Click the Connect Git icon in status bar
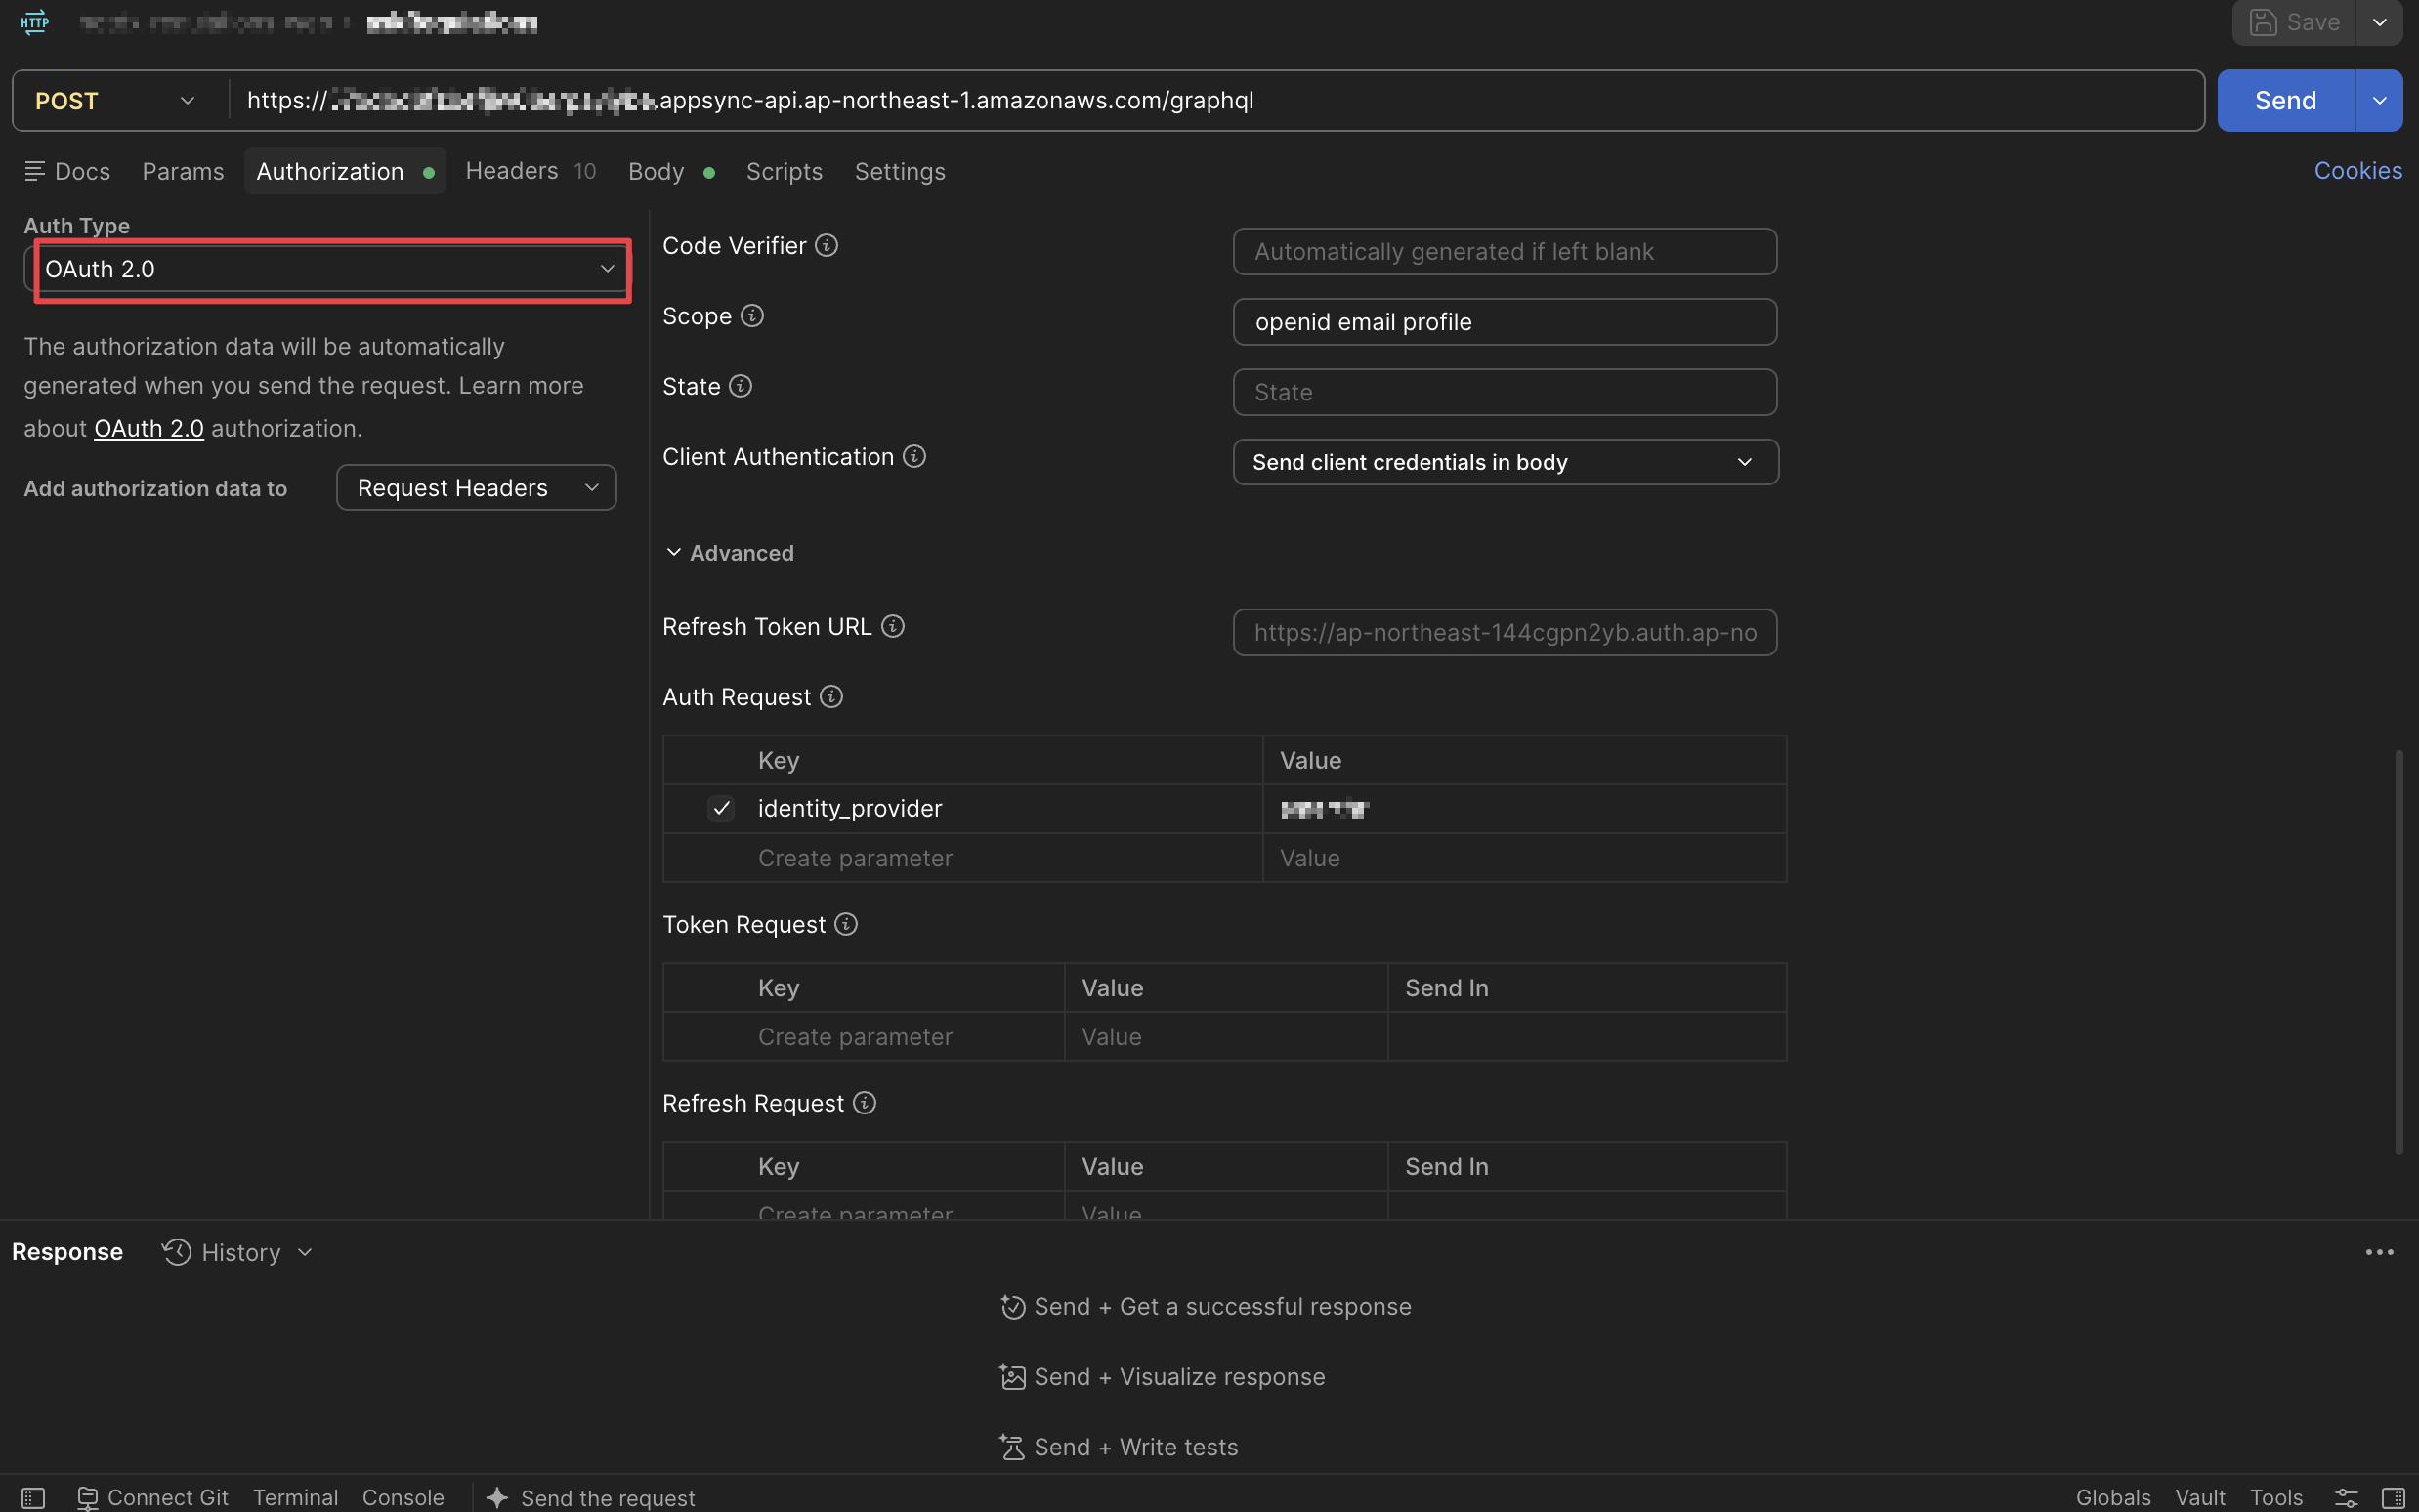2419x1512 pixels. [88, 1497]
